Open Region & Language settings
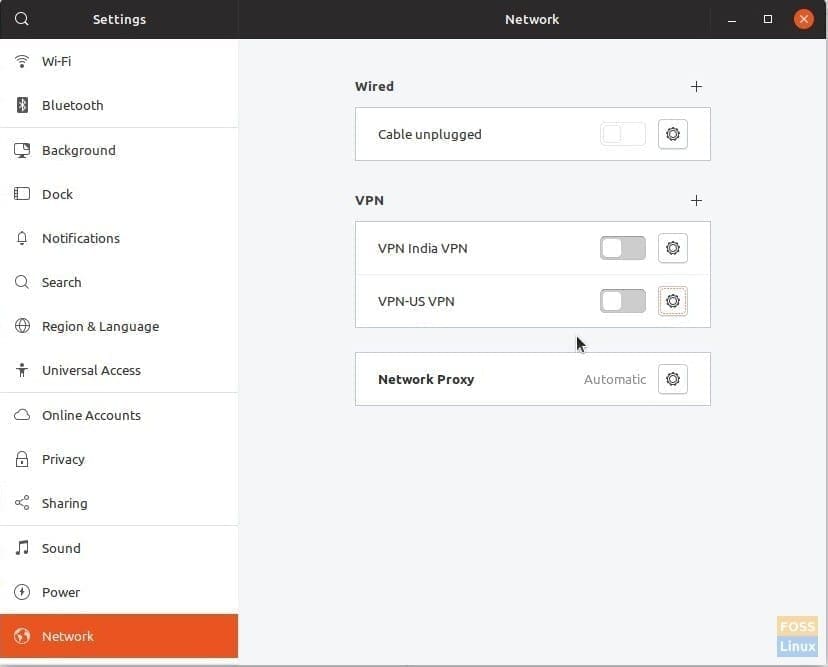This screenshot has height=667, width=828. click(119, 326)
